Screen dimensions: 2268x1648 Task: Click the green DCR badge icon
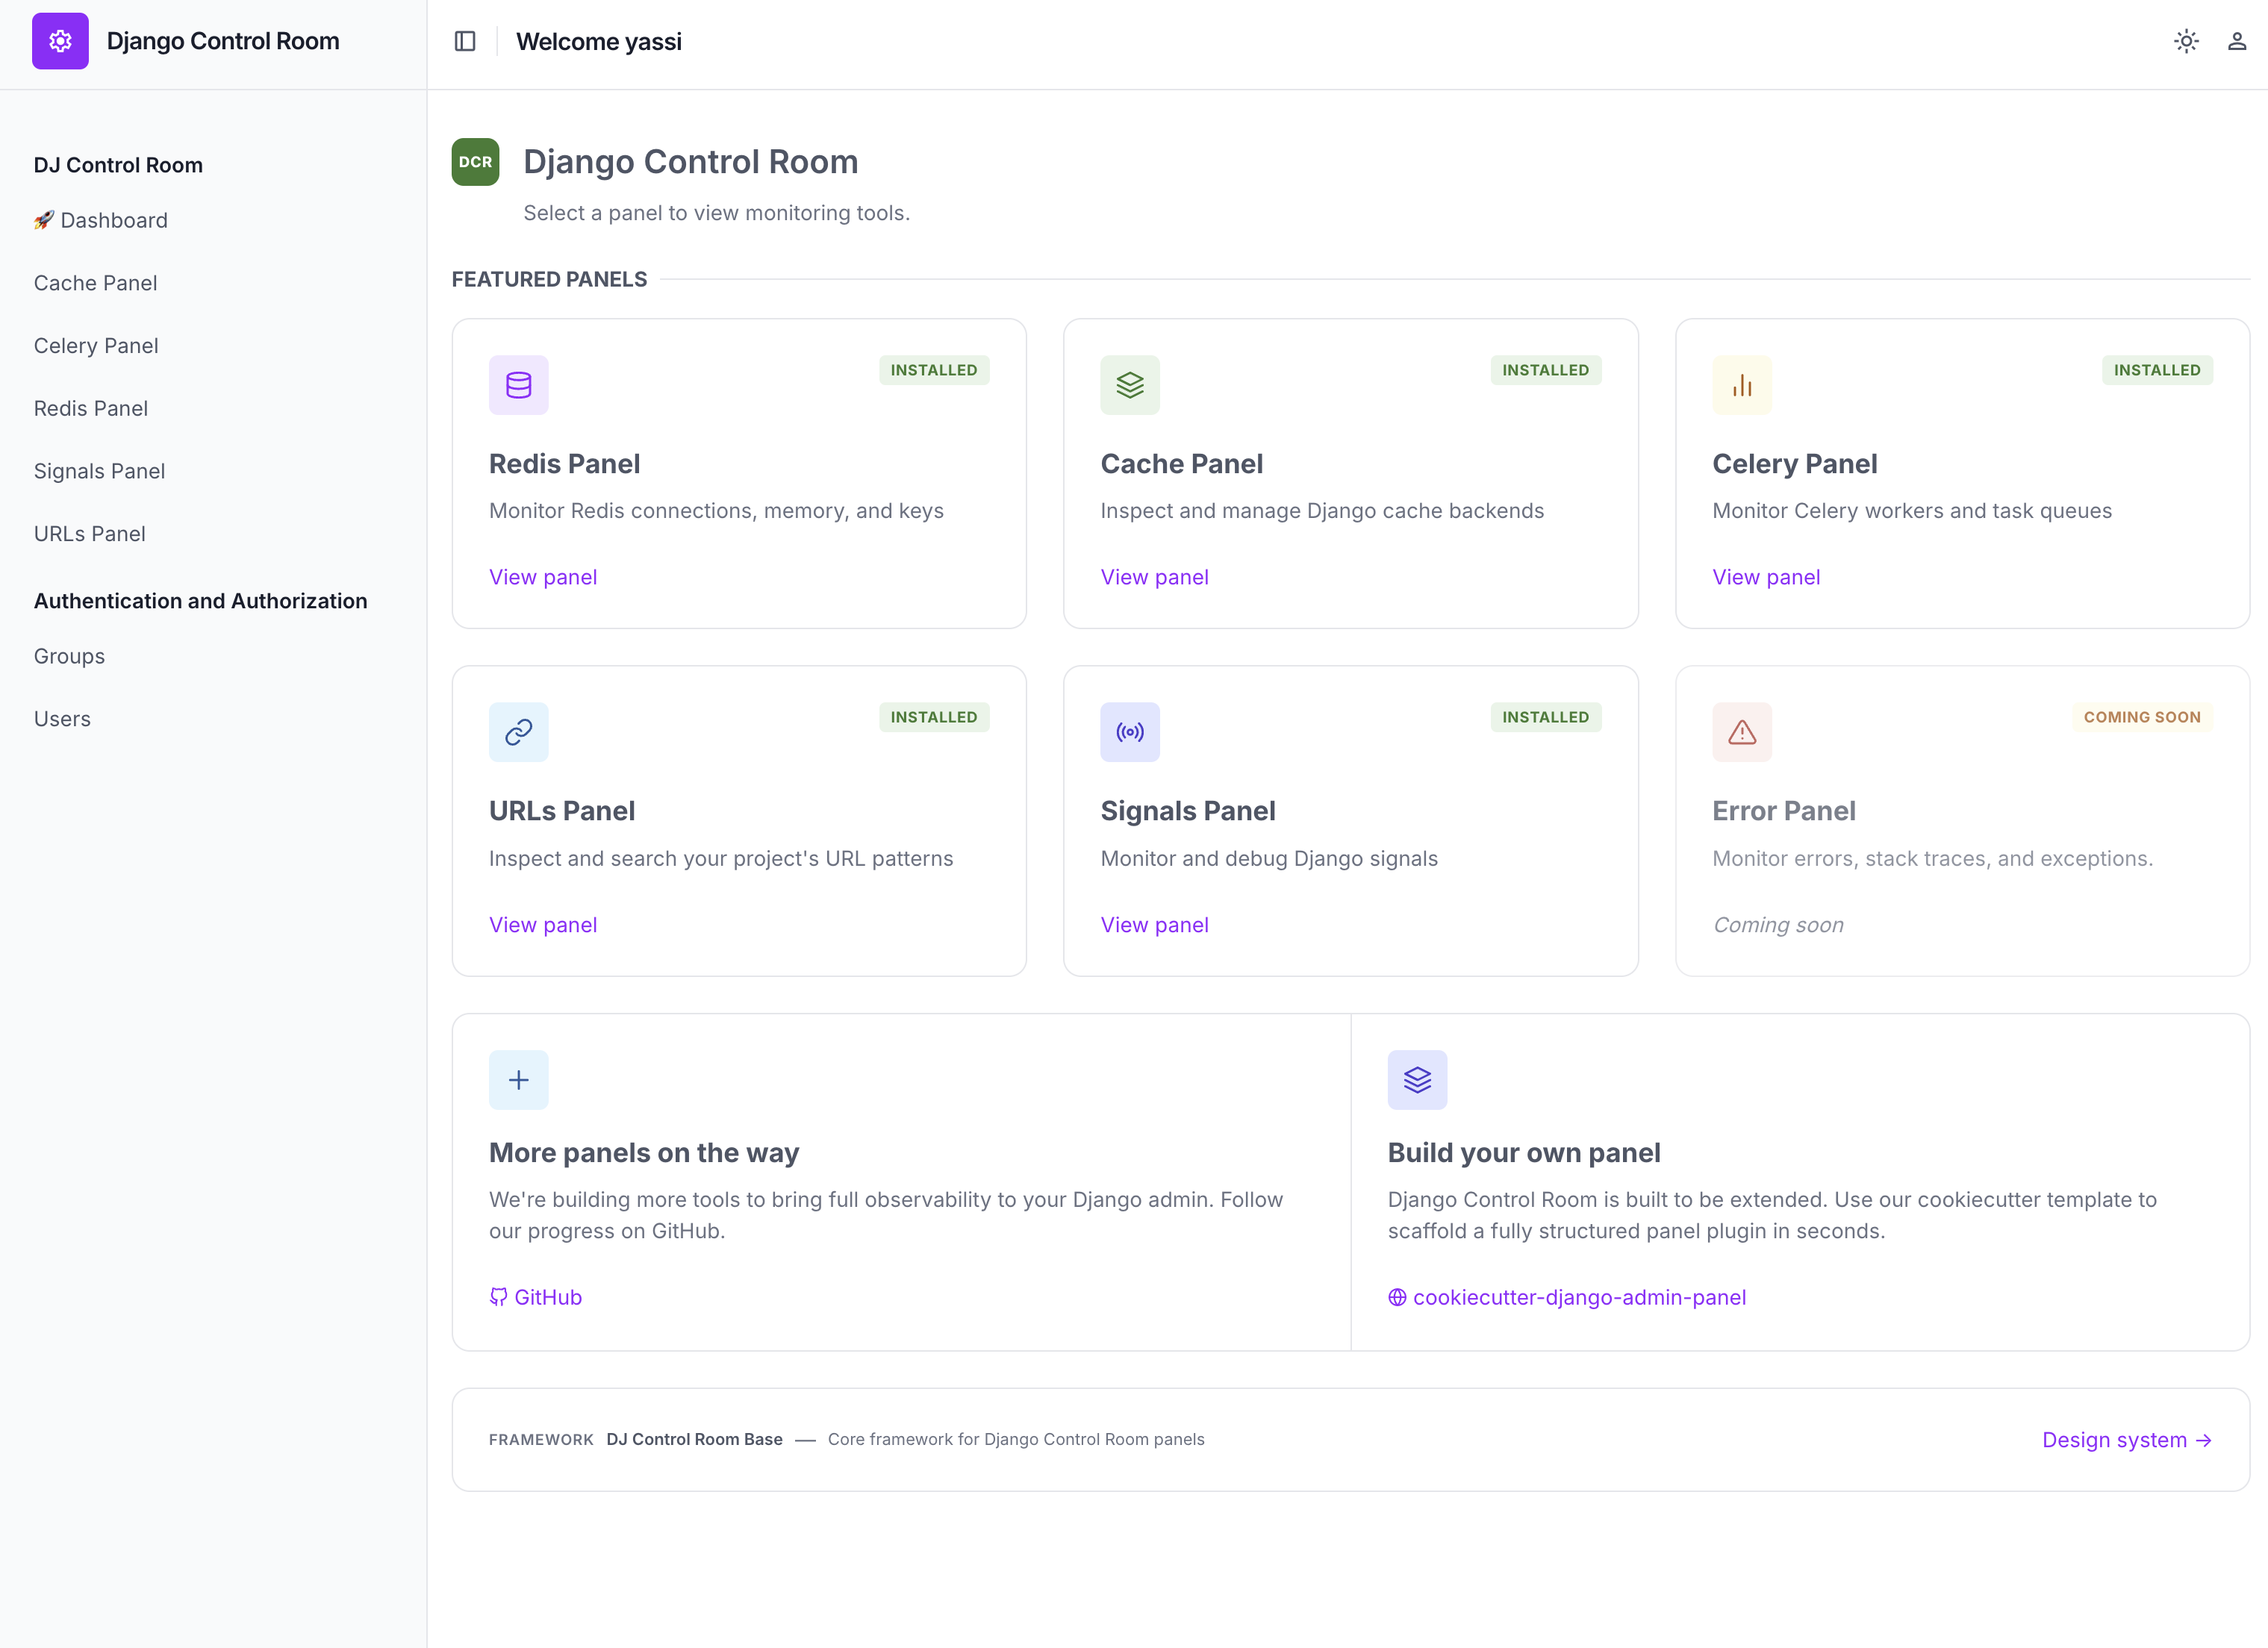pos(475,162)
